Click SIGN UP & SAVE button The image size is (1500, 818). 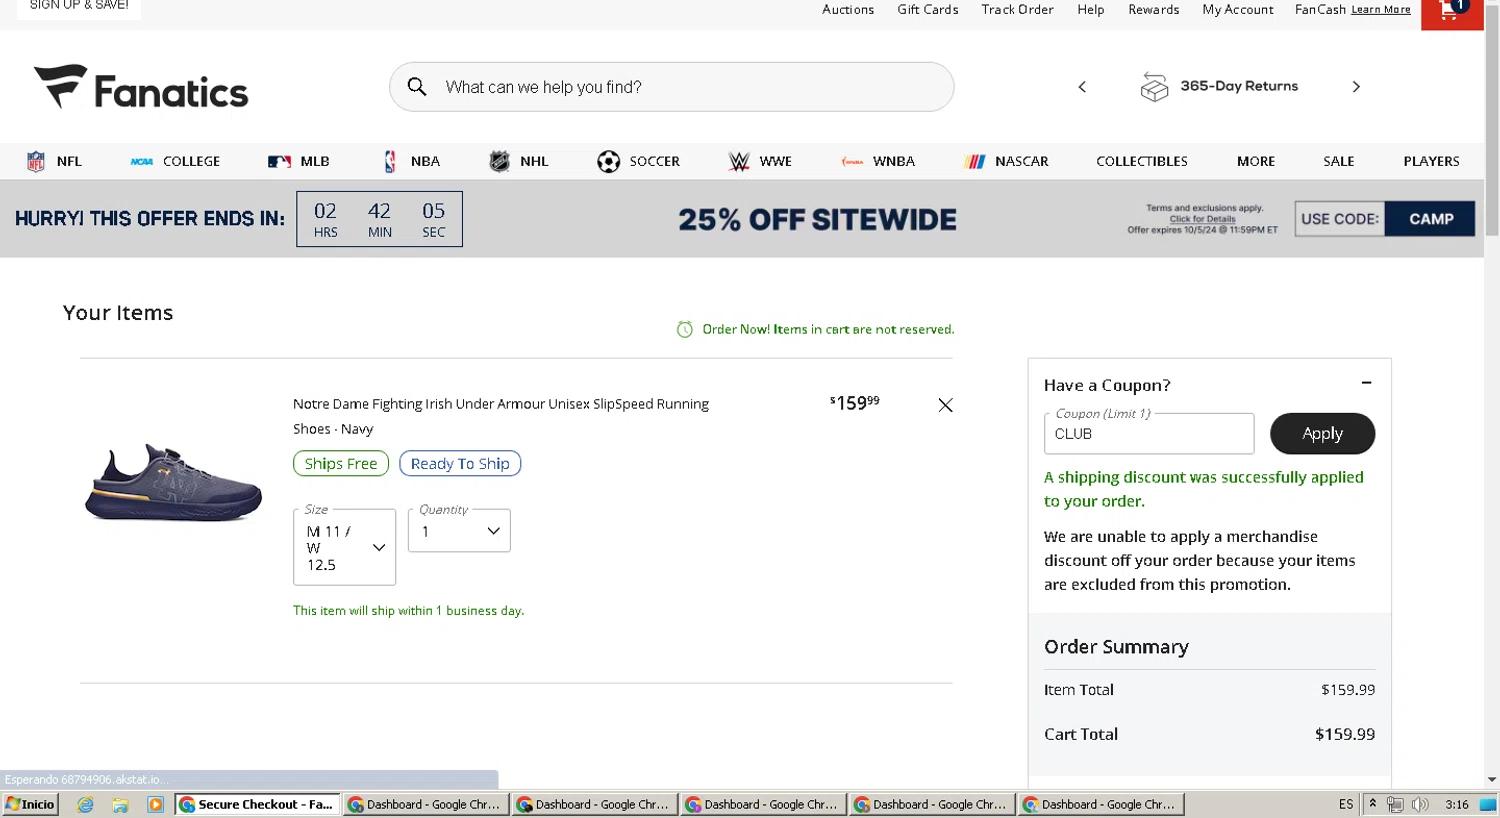coord(79,8)
